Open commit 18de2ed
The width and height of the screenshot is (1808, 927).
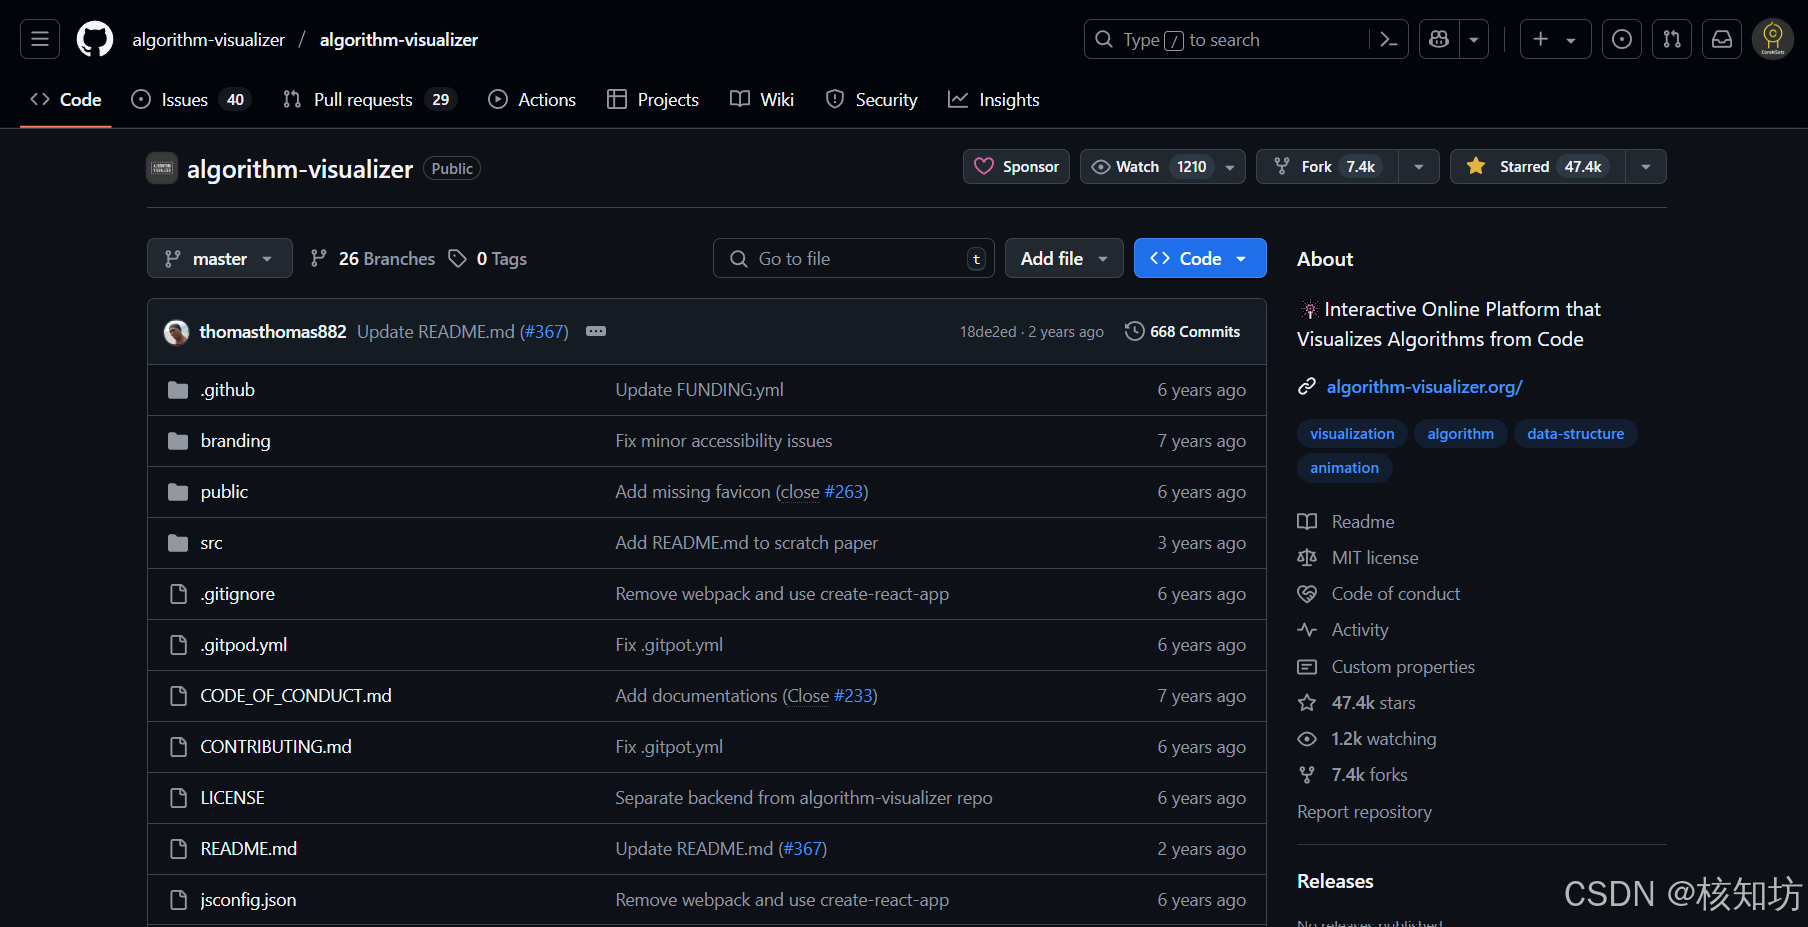tap(988, 332)
